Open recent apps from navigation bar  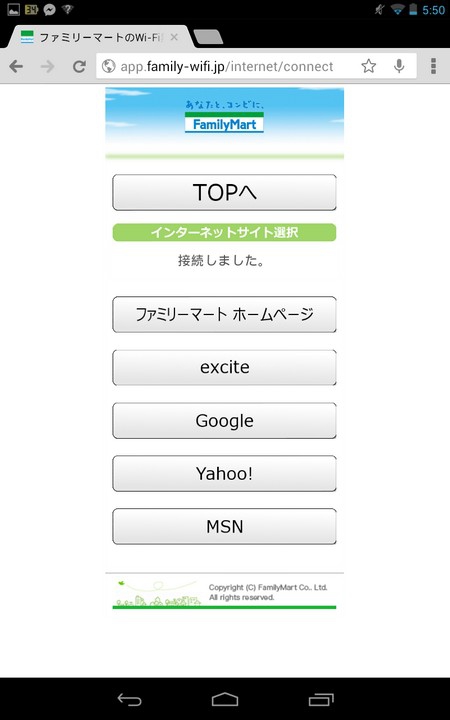click(321, 699)
